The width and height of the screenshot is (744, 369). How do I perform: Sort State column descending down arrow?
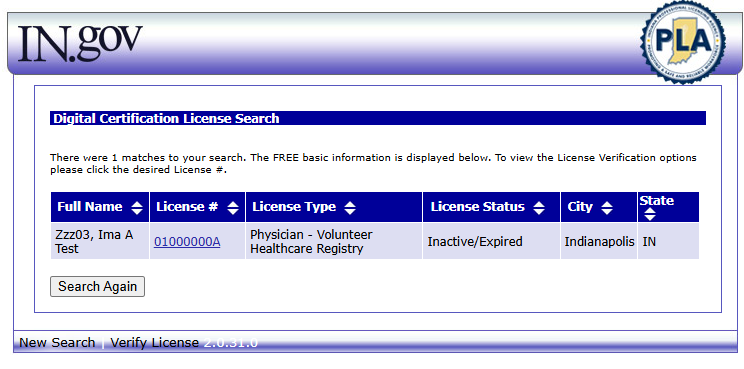650,217
